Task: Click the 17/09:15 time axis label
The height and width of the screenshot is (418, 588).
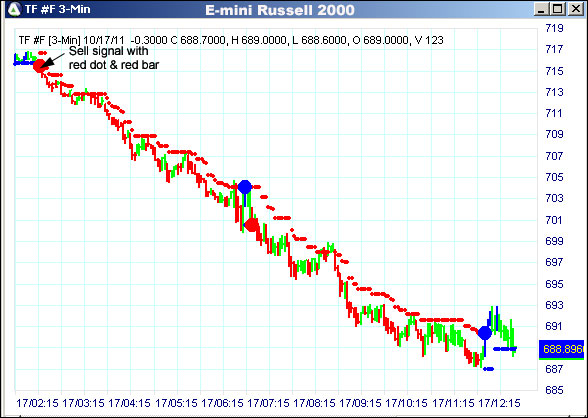Action: [360, 403]
